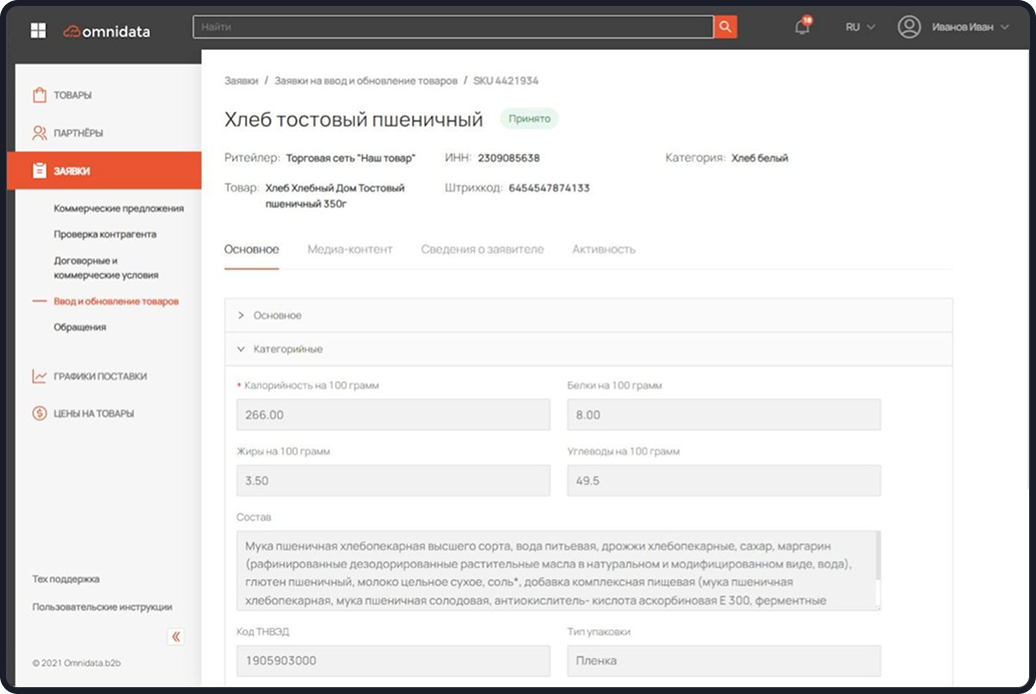The width and height of the screenshot is (1036, 694).
Task: Click the Цены на товары coin icon
Action: tap(40, 413)
